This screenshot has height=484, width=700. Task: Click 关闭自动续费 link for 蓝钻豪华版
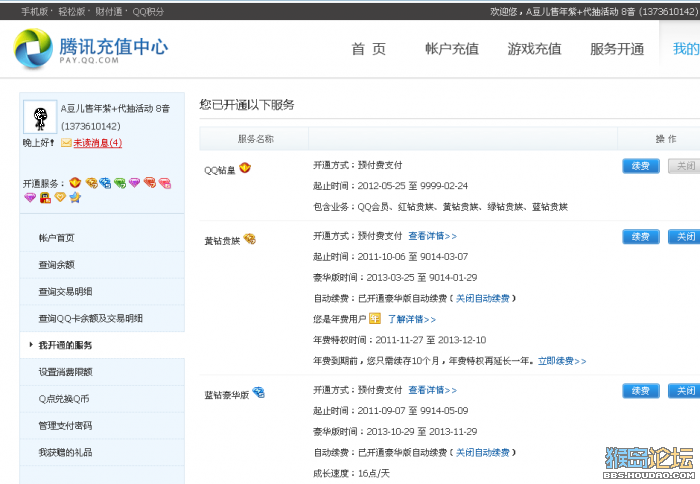point(483,452)
